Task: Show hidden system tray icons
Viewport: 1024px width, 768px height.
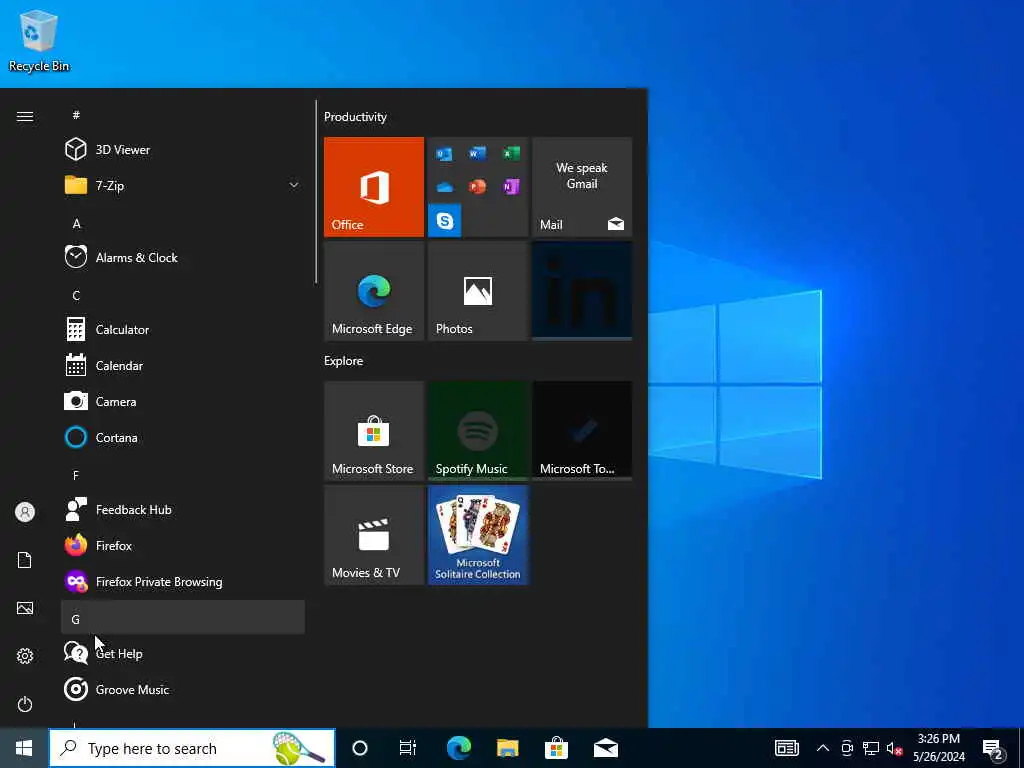Action: coord(823,748)
